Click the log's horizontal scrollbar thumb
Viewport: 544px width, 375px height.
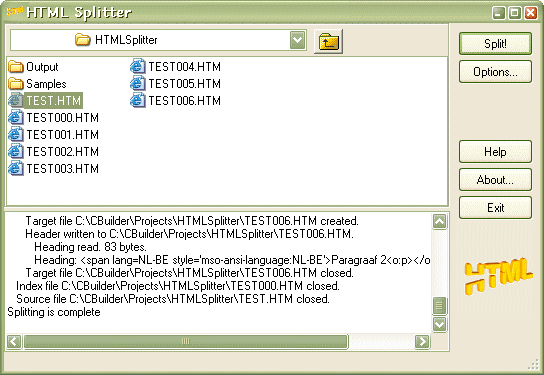[186, 341]
